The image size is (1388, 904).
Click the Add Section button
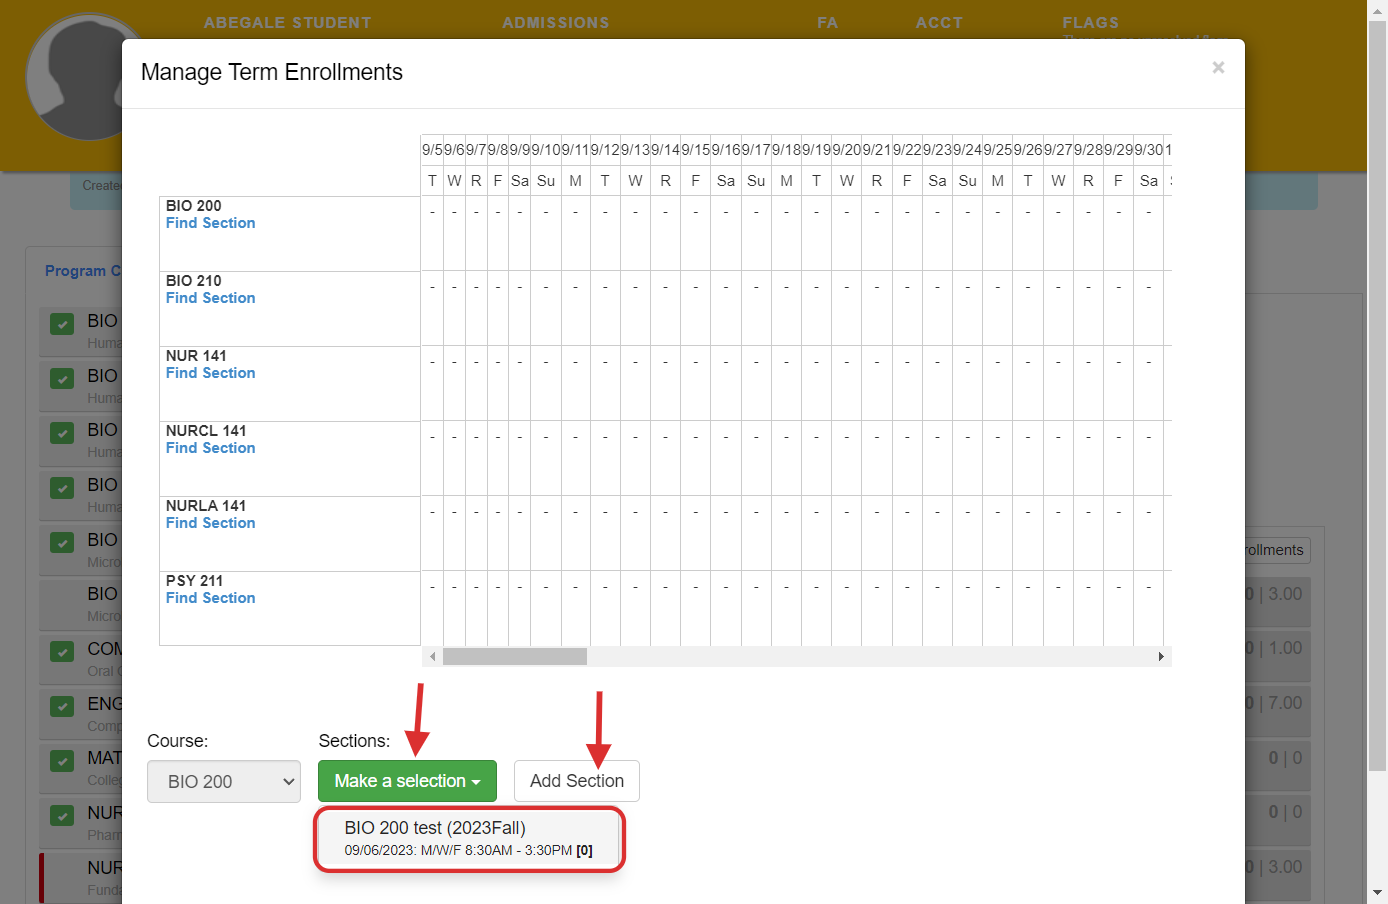click(x=576, y=781)
